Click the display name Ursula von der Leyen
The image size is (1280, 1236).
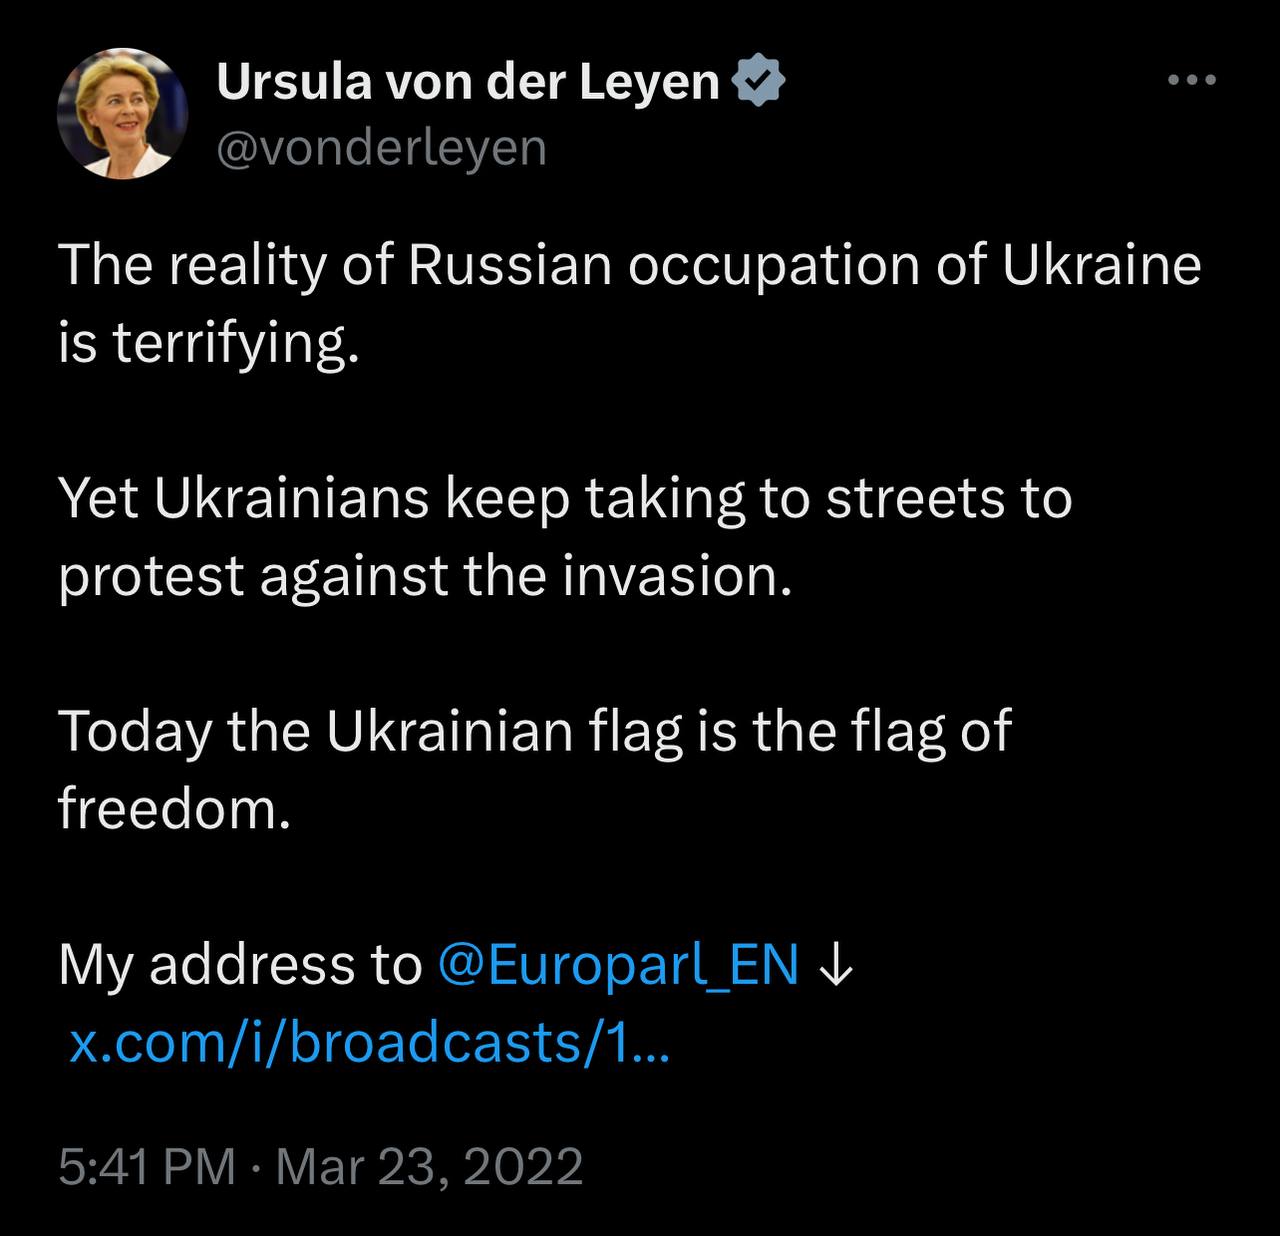468,82
